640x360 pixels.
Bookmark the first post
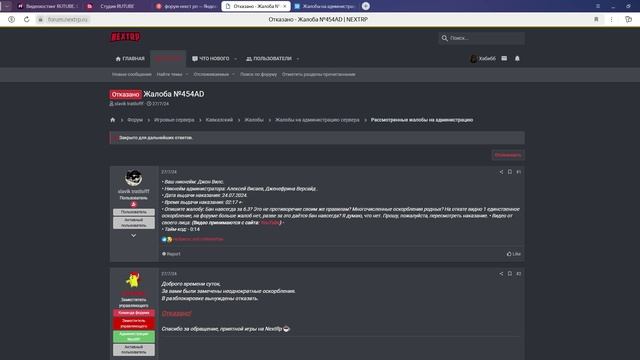tap(510, 172)
